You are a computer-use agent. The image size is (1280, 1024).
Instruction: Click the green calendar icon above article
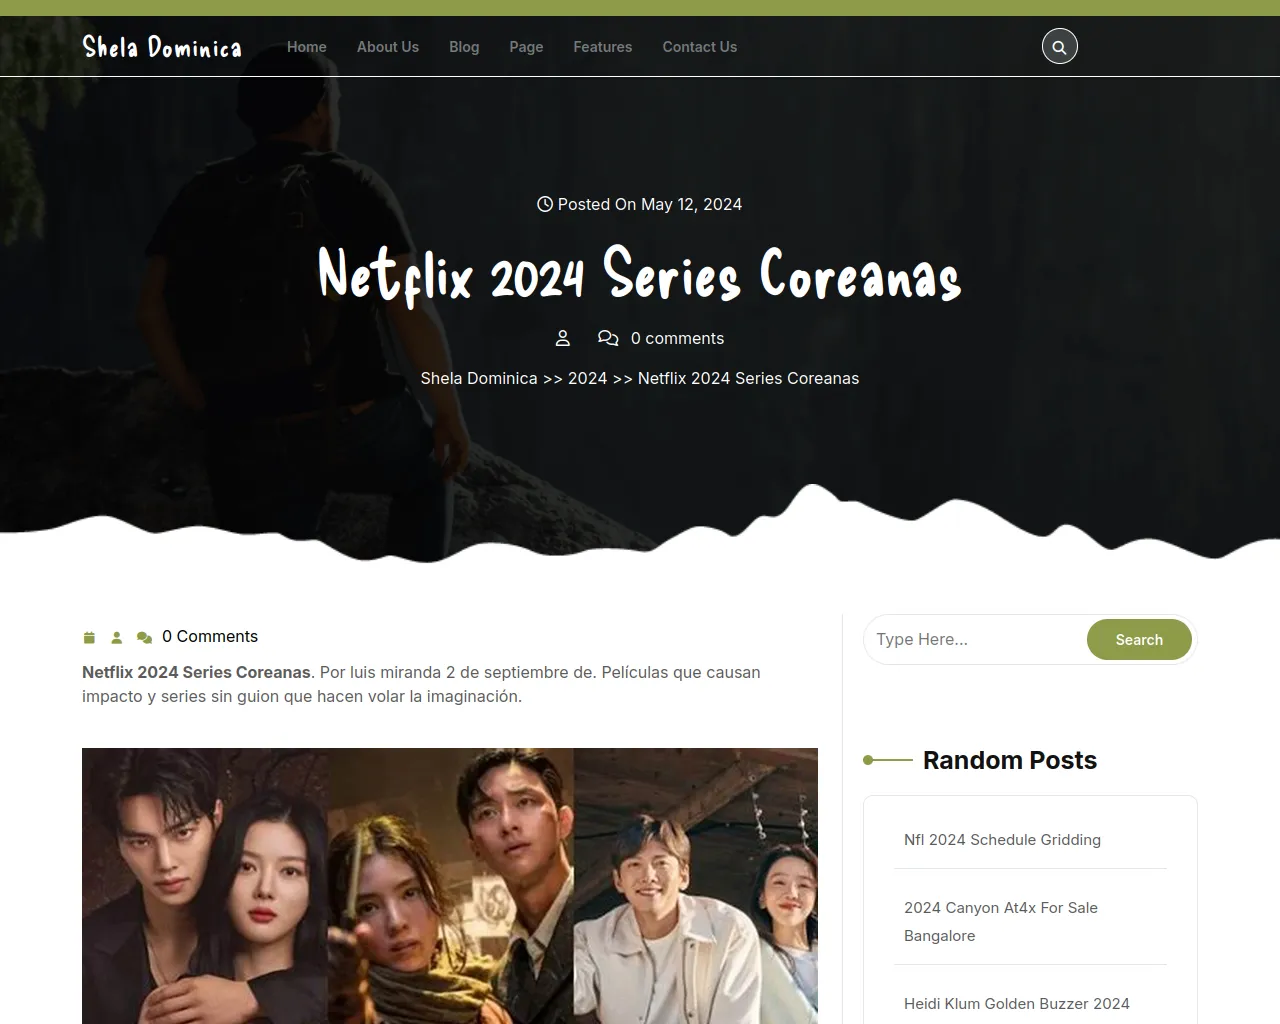point(89,637)
